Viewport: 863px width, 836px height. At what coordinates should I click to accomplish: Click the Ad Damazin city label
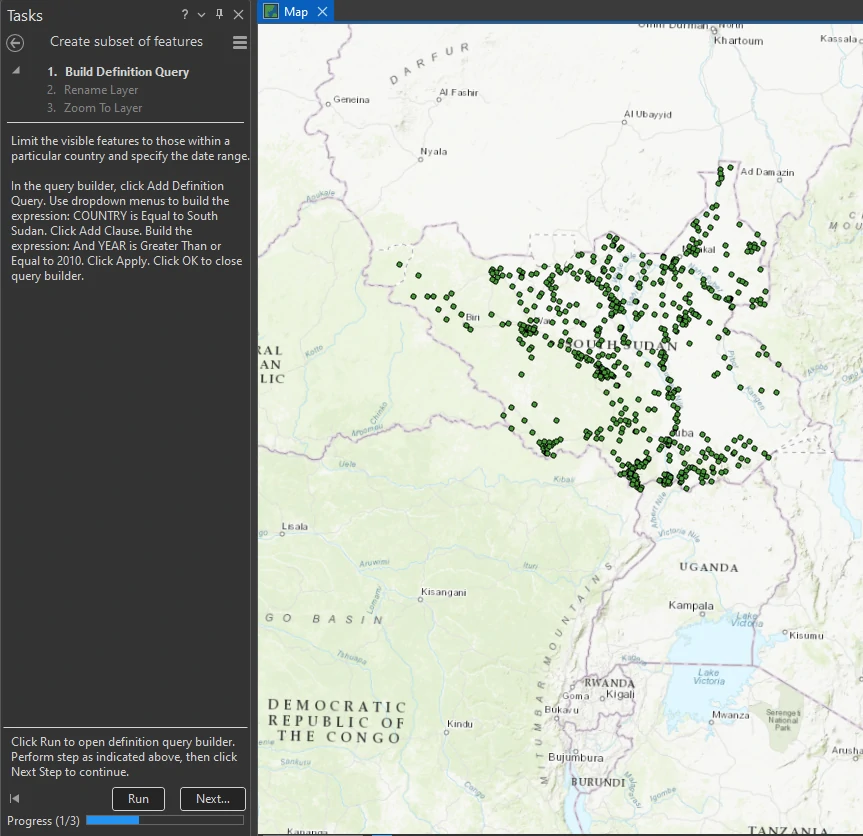(767, 172)
